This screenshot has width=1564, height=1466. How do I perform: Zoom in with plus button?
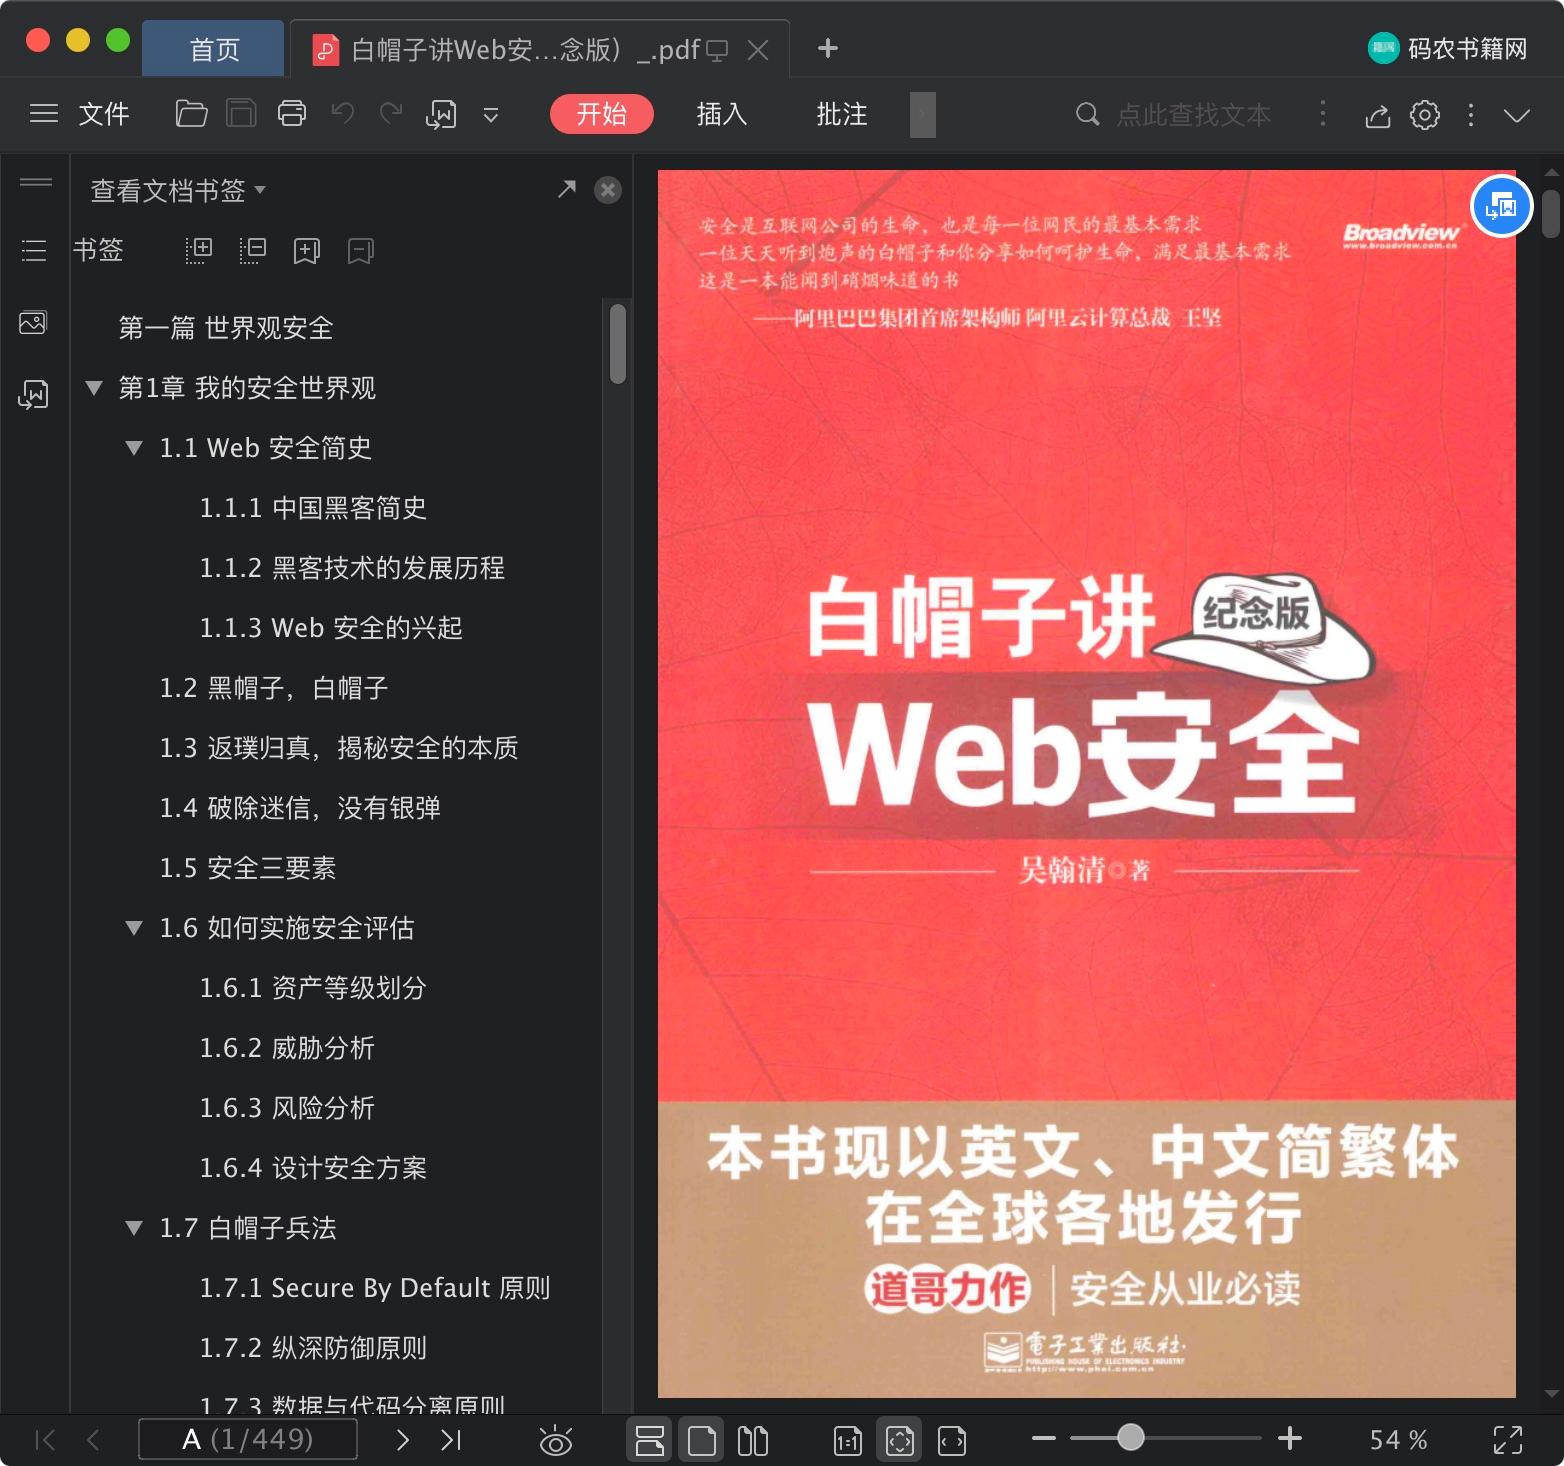point(1290,1439)
